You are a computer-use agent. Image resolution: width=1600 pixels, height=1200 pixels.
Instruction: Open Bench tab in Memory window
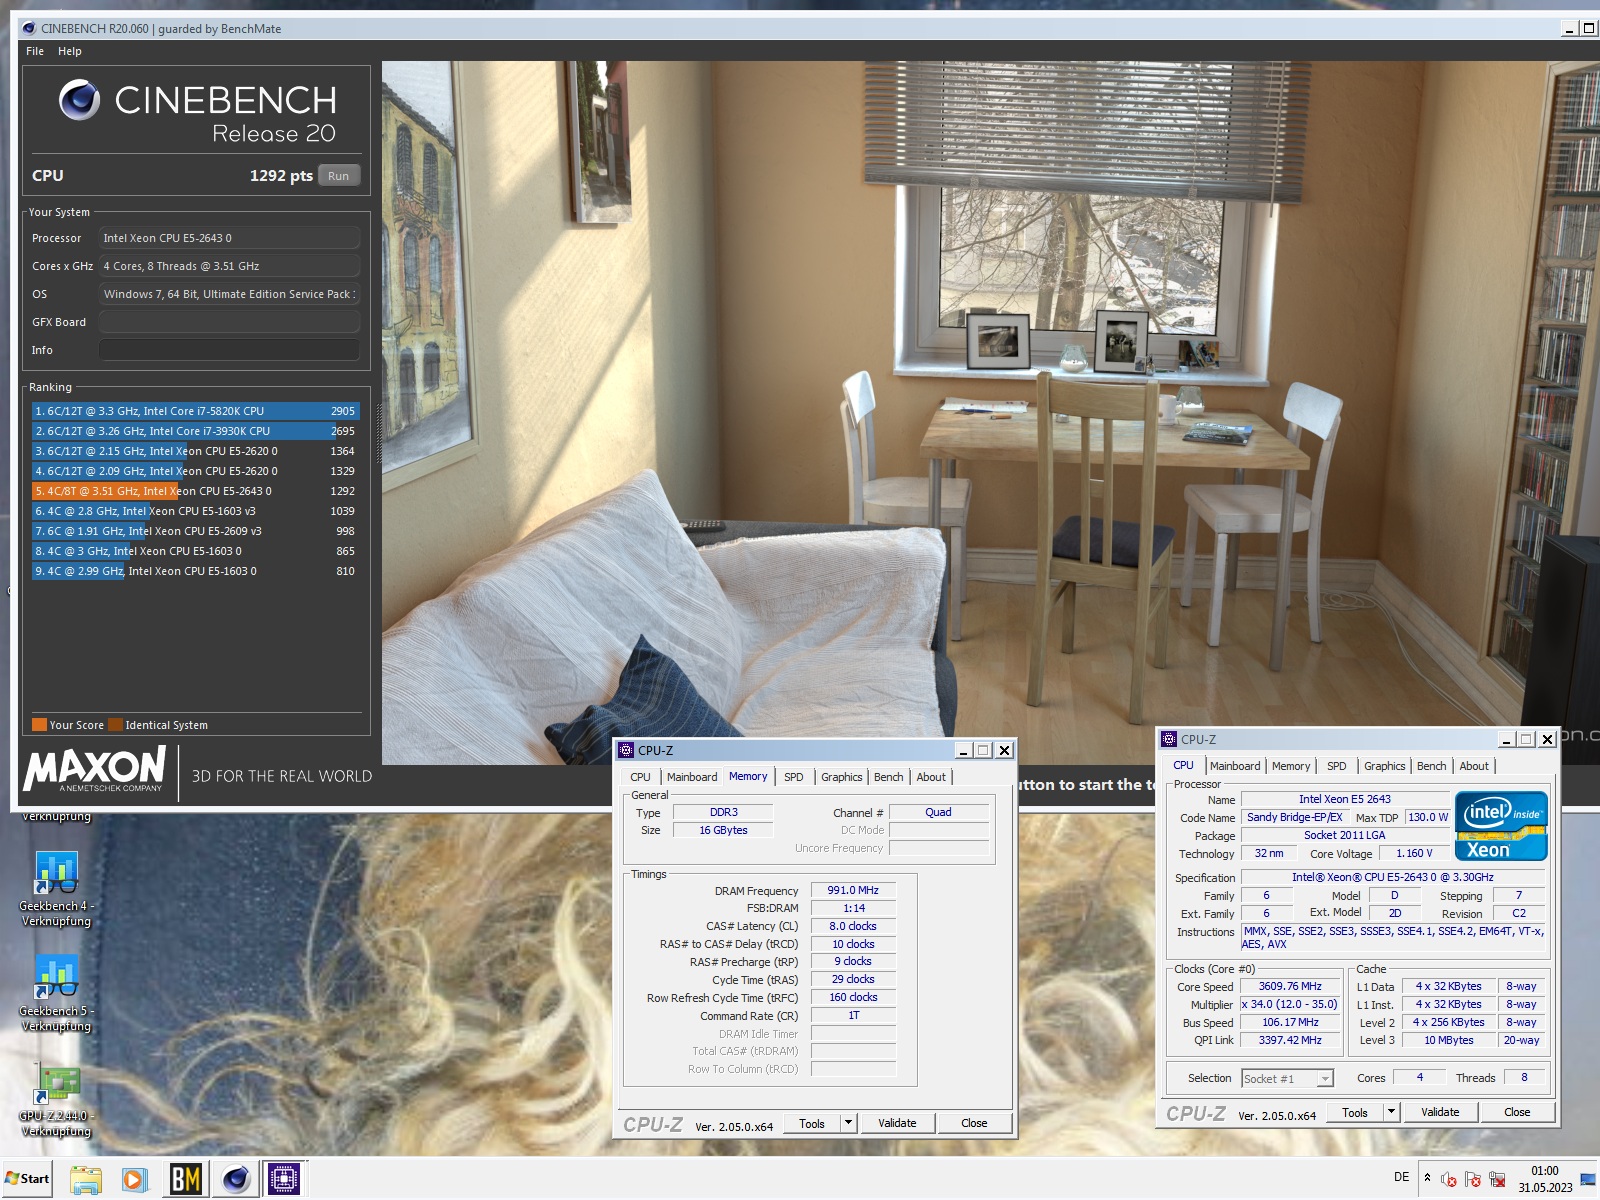coord(889,777)
